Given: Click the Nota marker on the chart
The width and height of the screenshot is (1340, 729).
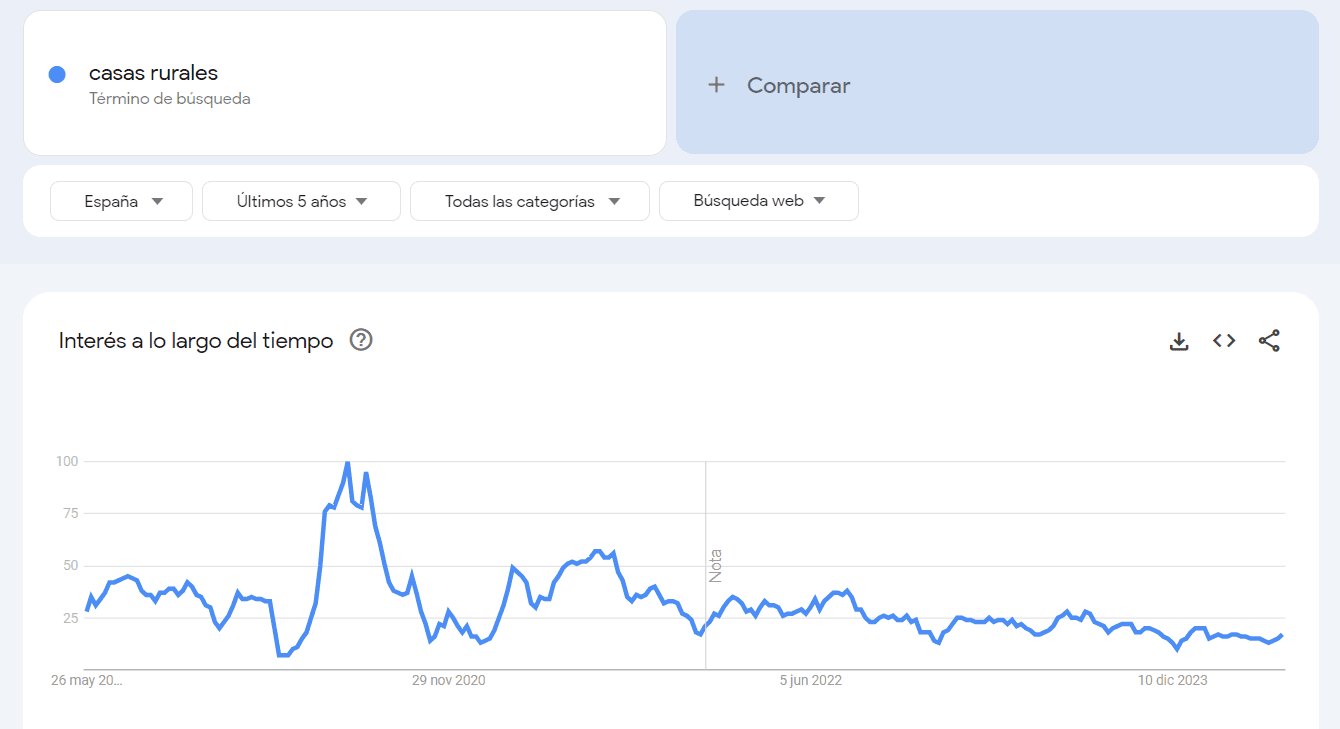Looking at the screenshot, I should pyautogui.click(x=715, y=566).
